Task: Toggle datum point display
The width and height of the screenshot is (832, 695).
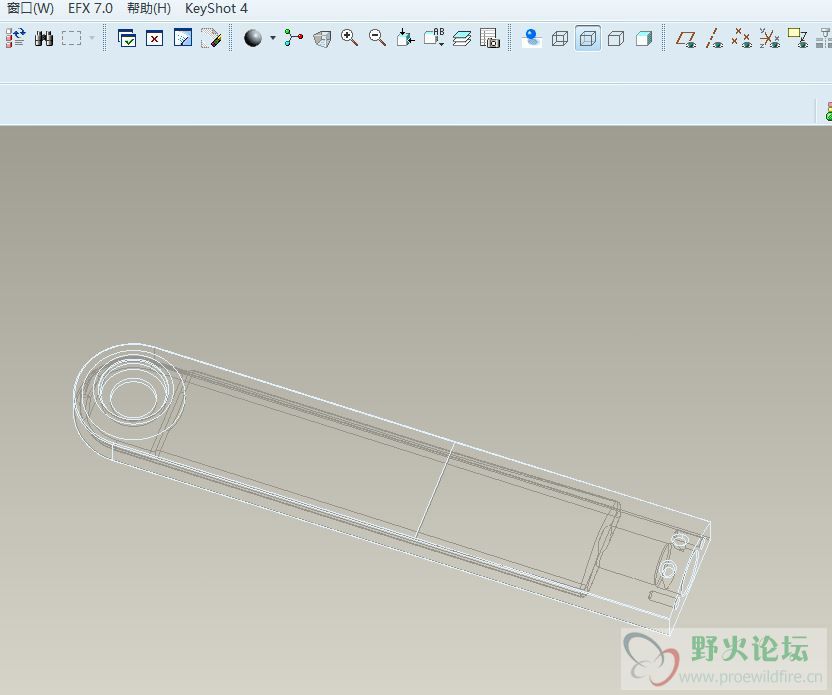Action: click(741, 38)
